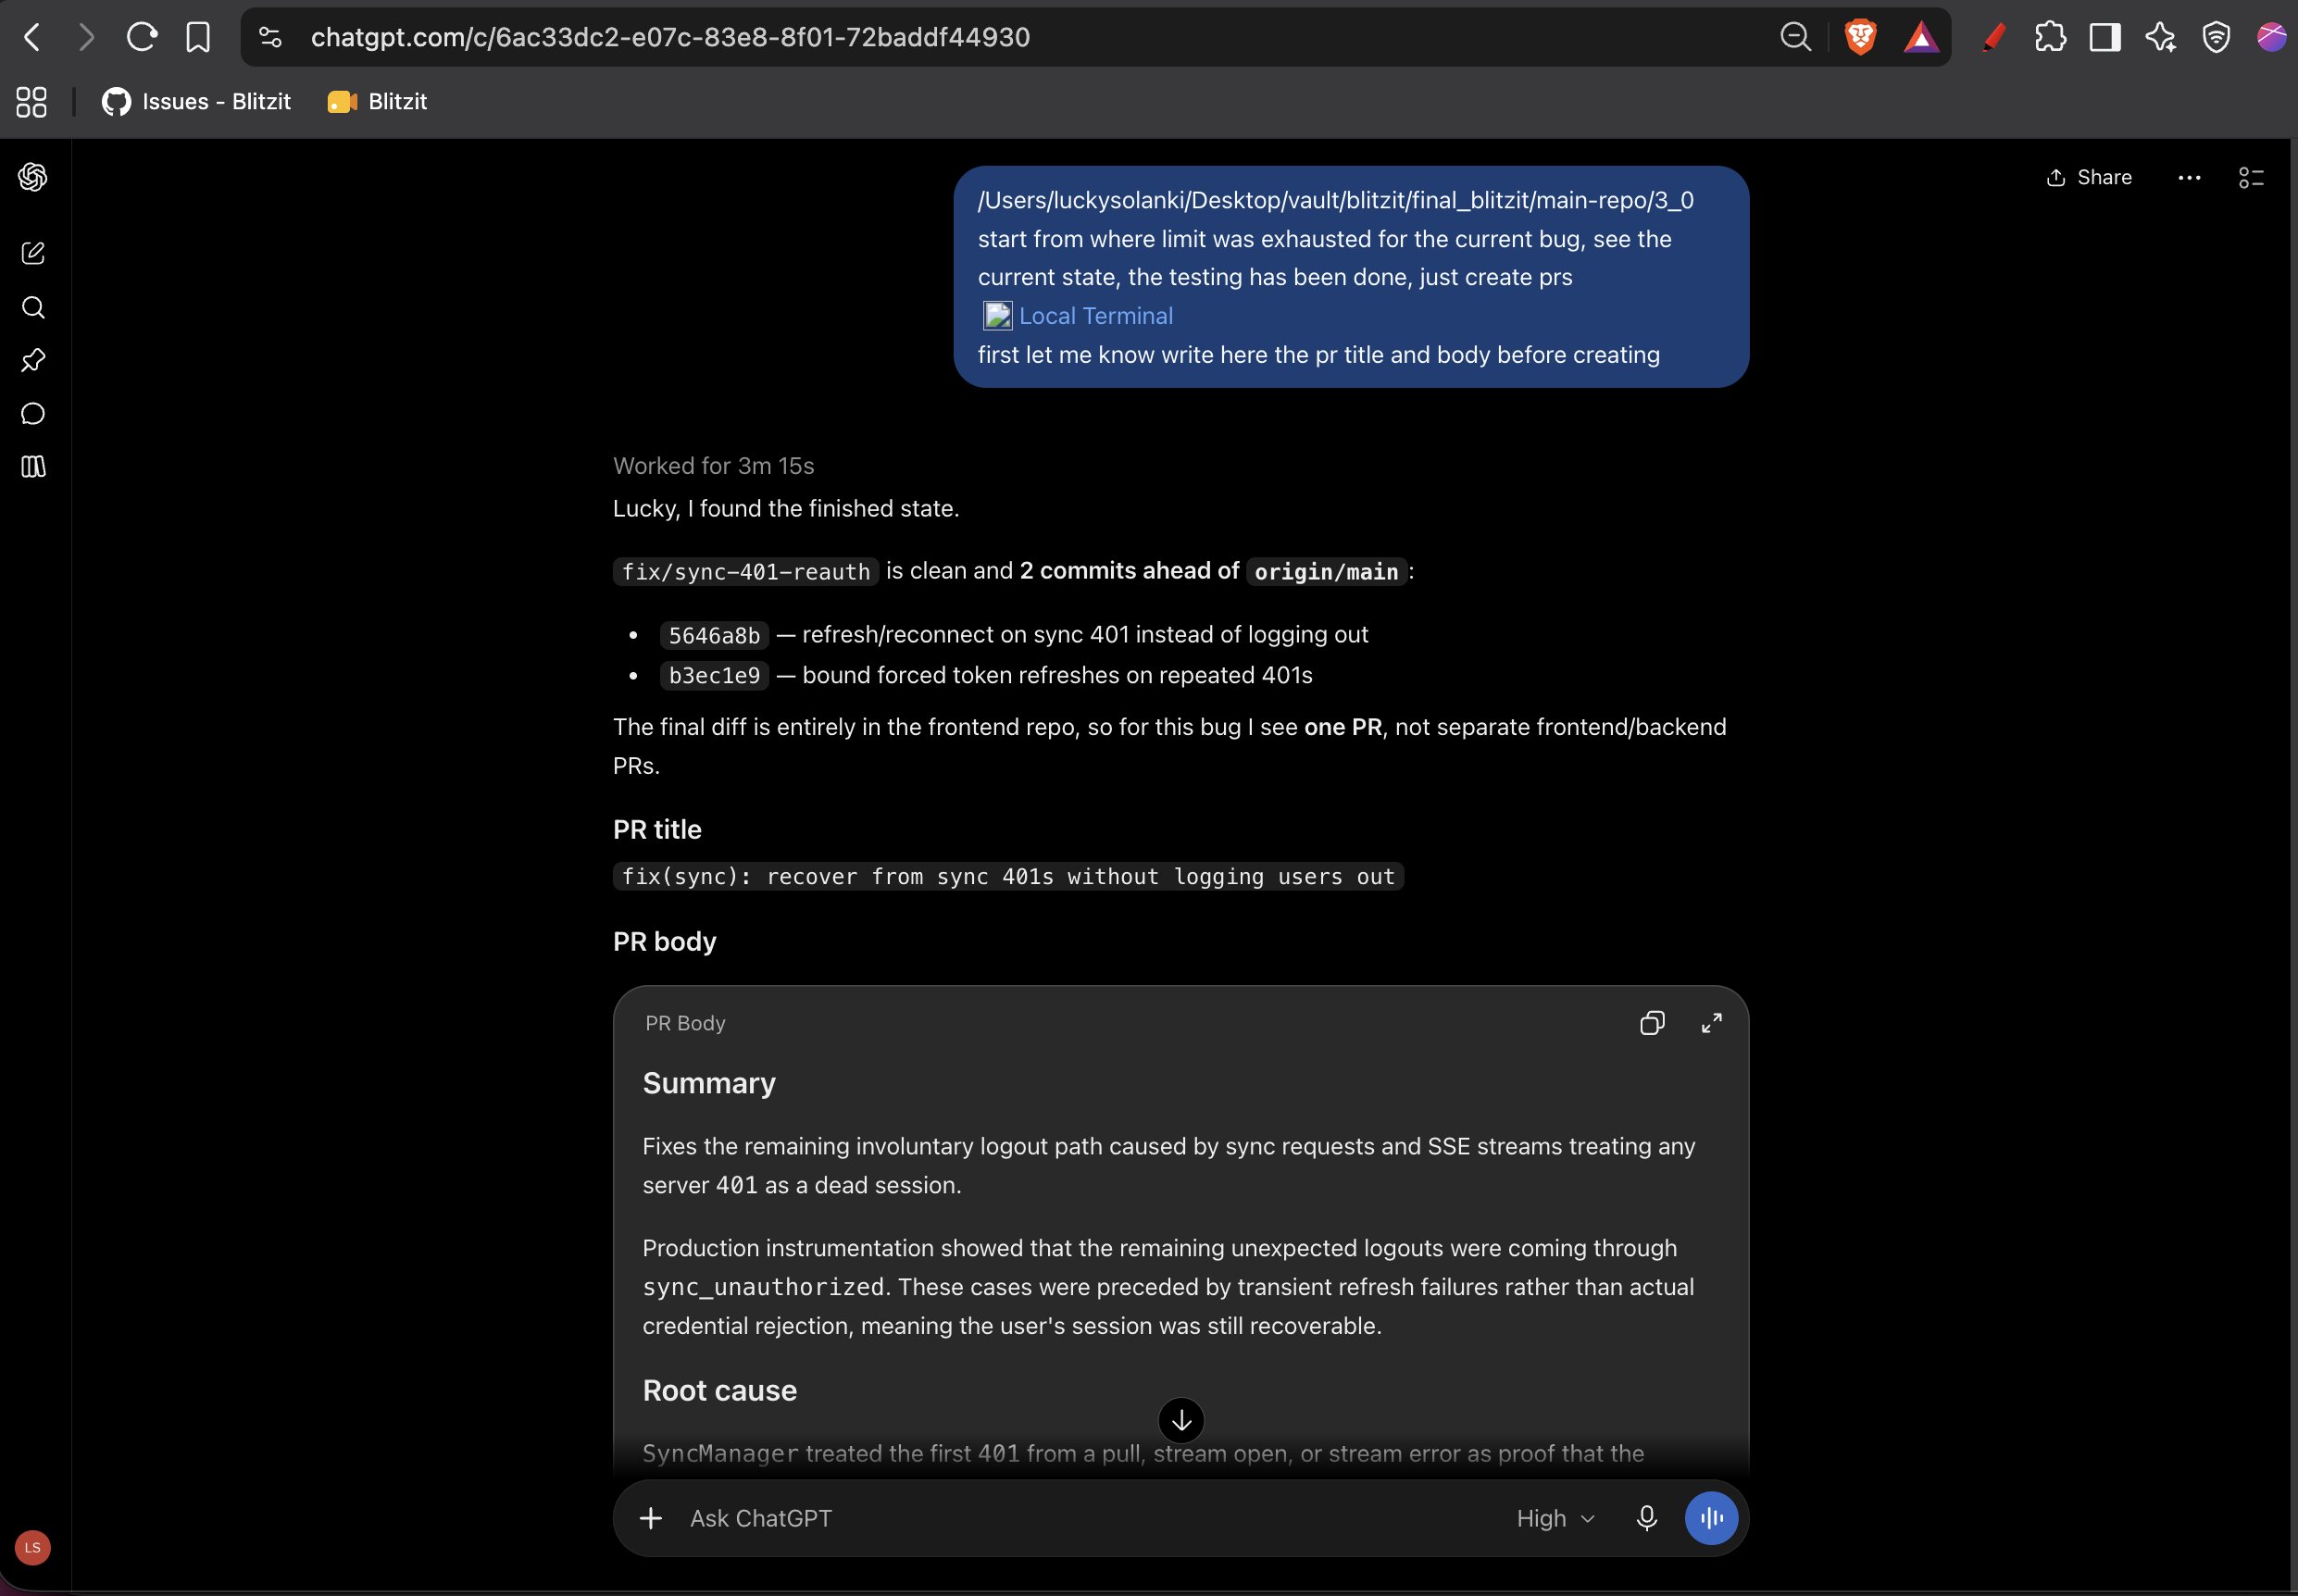
Task: Click the PR title code text
Action: pyautogui.click(x=1008, y=877)
